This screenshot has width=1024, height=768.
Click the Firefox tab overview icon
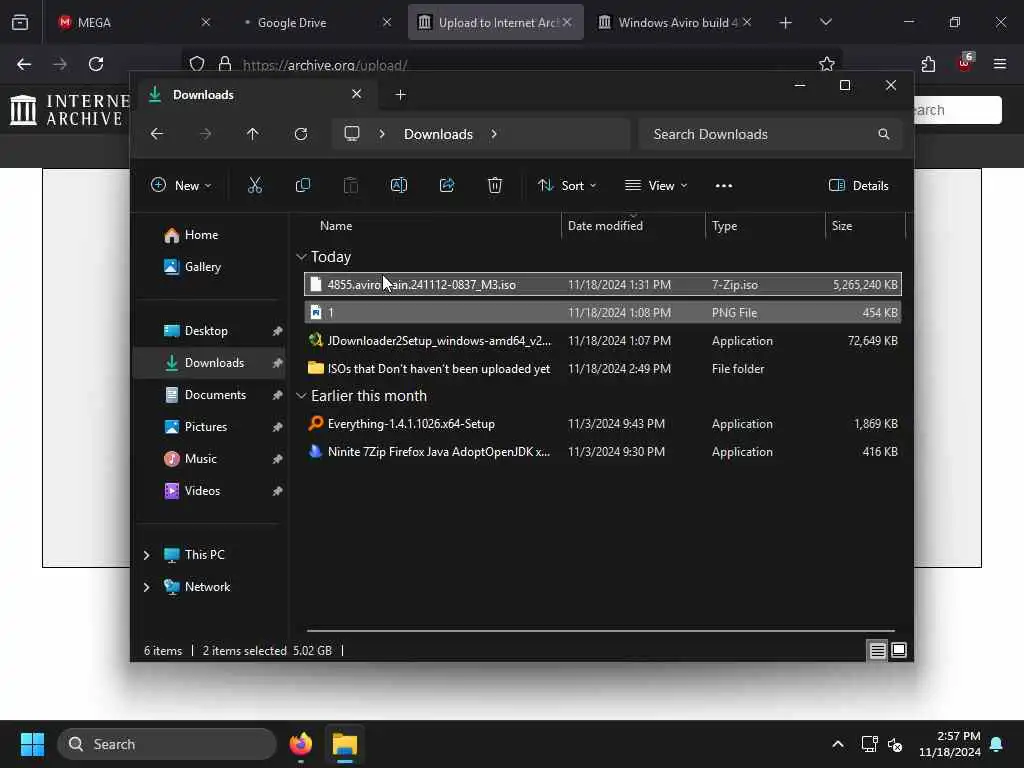tap(20, 22)
